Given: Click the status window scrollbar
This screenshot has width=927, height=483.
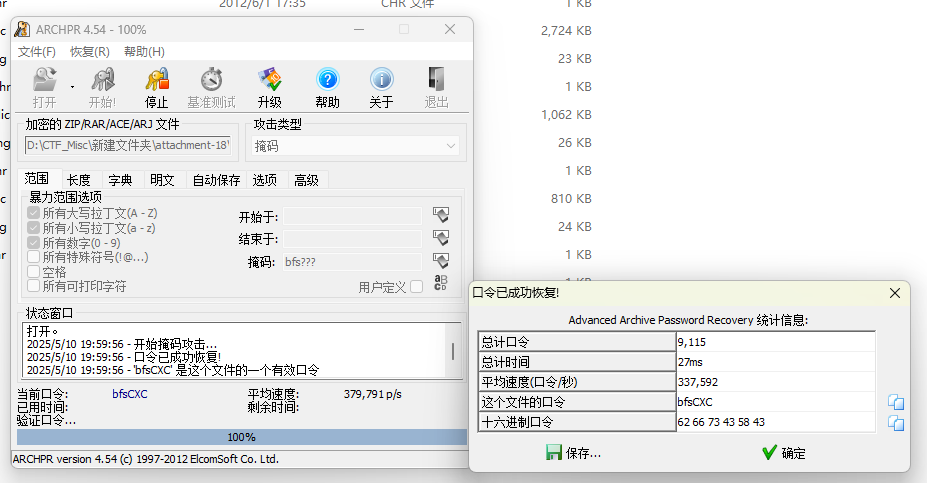Looking at the screenshot, I should [x=453, y=350].
